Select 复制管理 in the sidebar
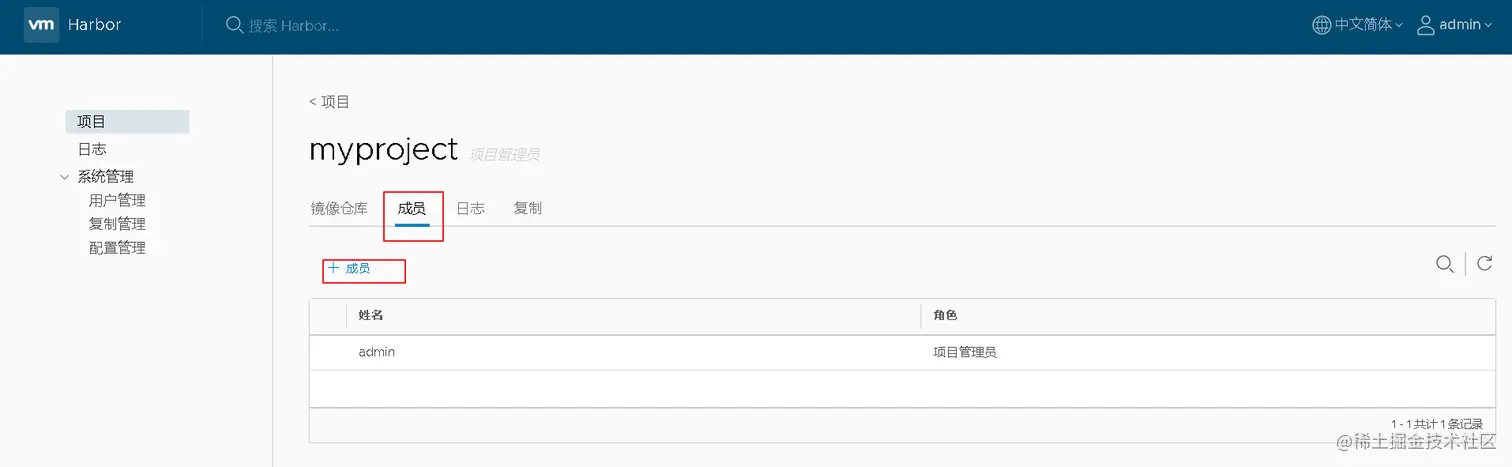Image resolution: width=1512 pixels, height=467 pixels. click(x=117, y=224)
